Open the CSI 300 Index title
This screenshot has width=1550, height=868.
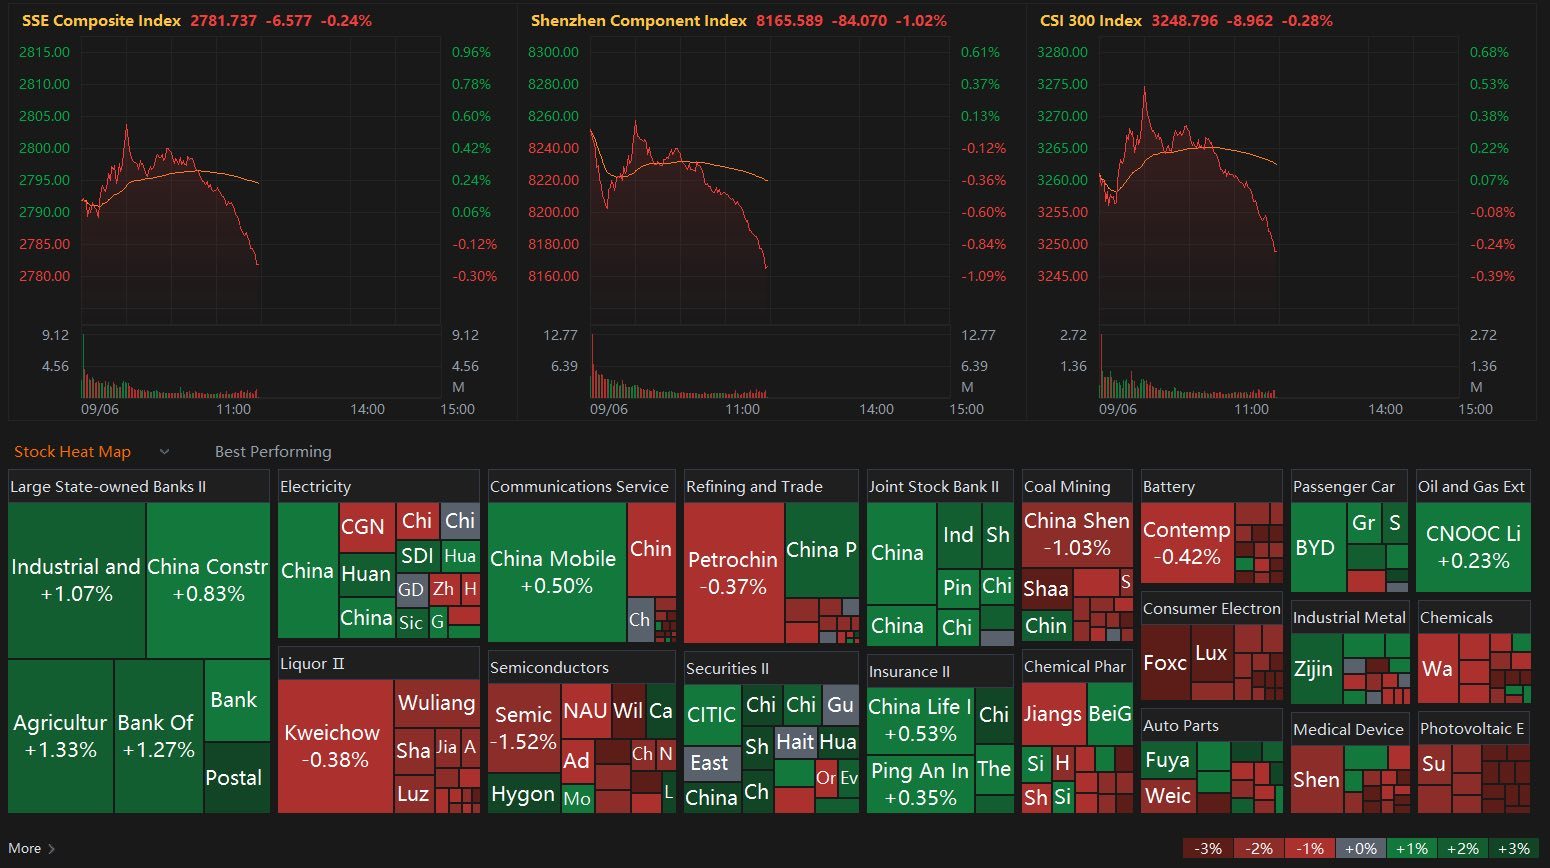tap(1090, 20)
